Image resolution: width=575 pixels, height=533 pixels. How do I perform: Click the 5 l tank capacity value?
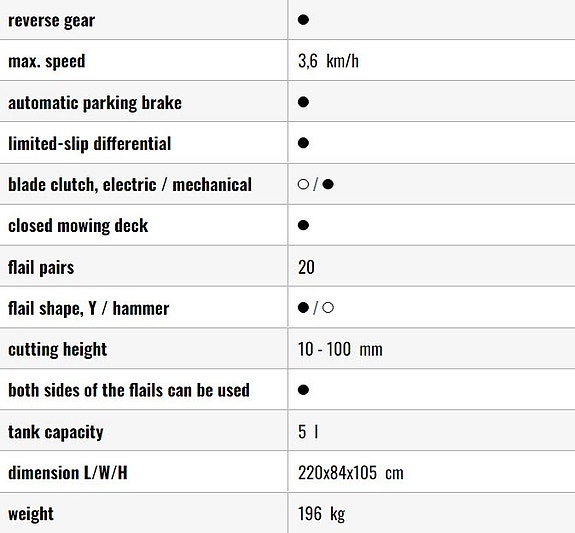308,431
